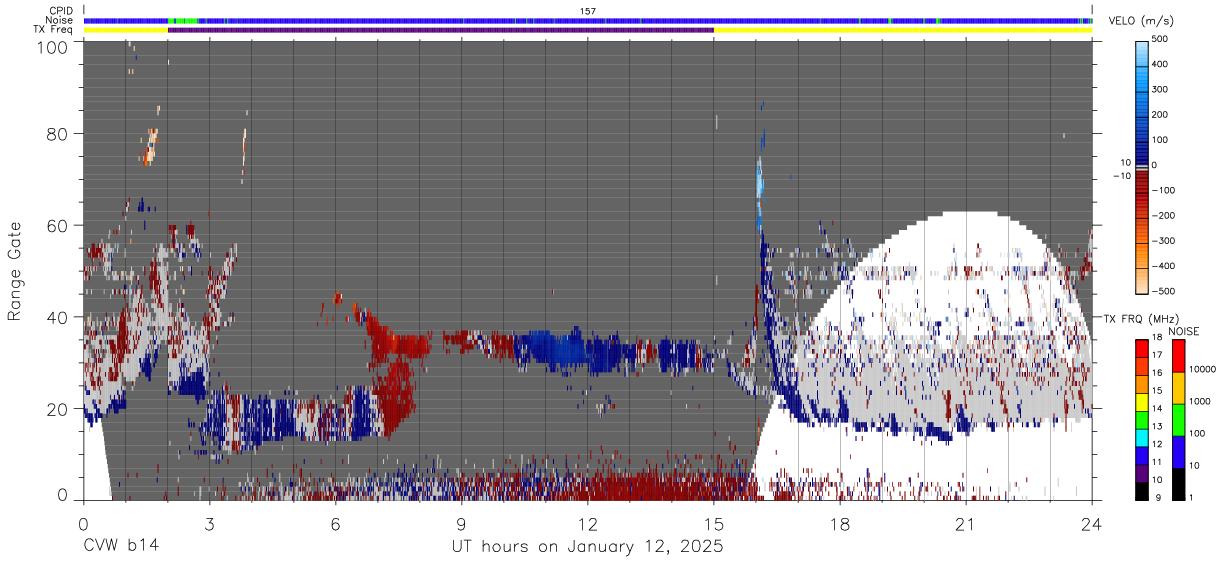1228x567 pixels.
Task: Click the purple segment of TX Freq strip
Action: pyautogui.click(x=441, y=30)
